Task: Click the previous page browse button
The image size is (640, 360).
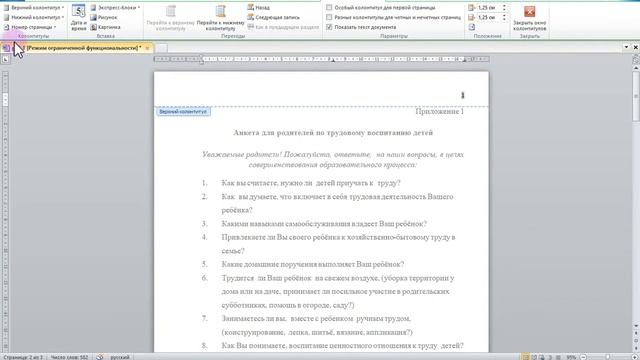Action: point(636,333)
